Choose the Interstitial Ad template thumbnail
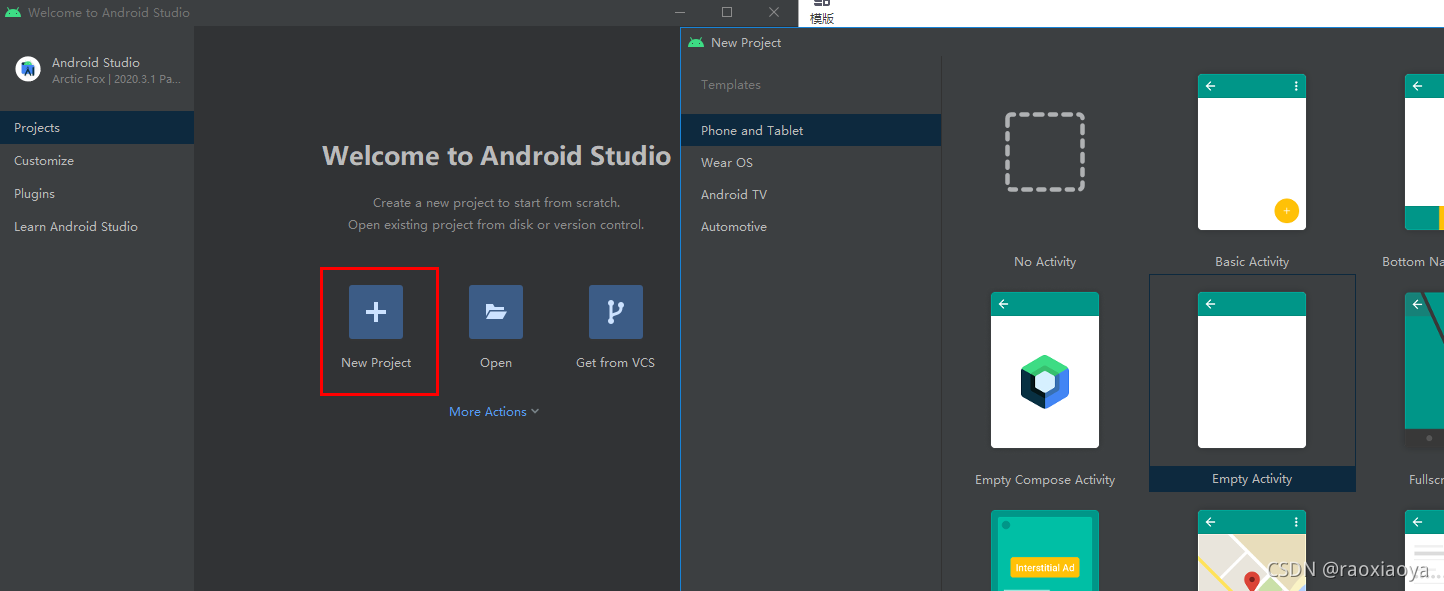The height and width of the screenshot is (591, 1444). (x=1045, y=550)
